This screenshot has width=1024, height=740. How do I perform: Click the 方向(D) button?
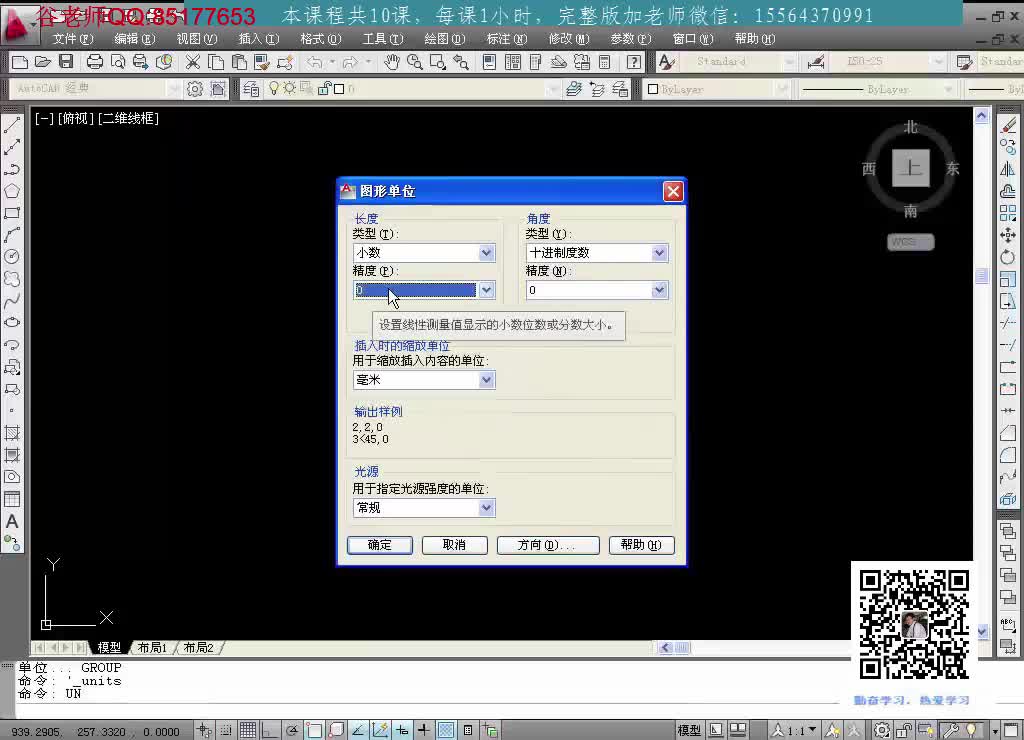coord(548,545)
